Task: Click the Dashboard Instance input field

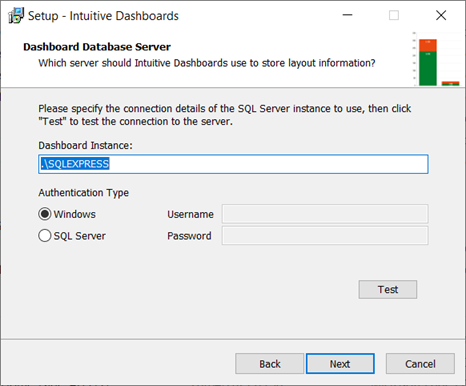Action: coord(233,164)
